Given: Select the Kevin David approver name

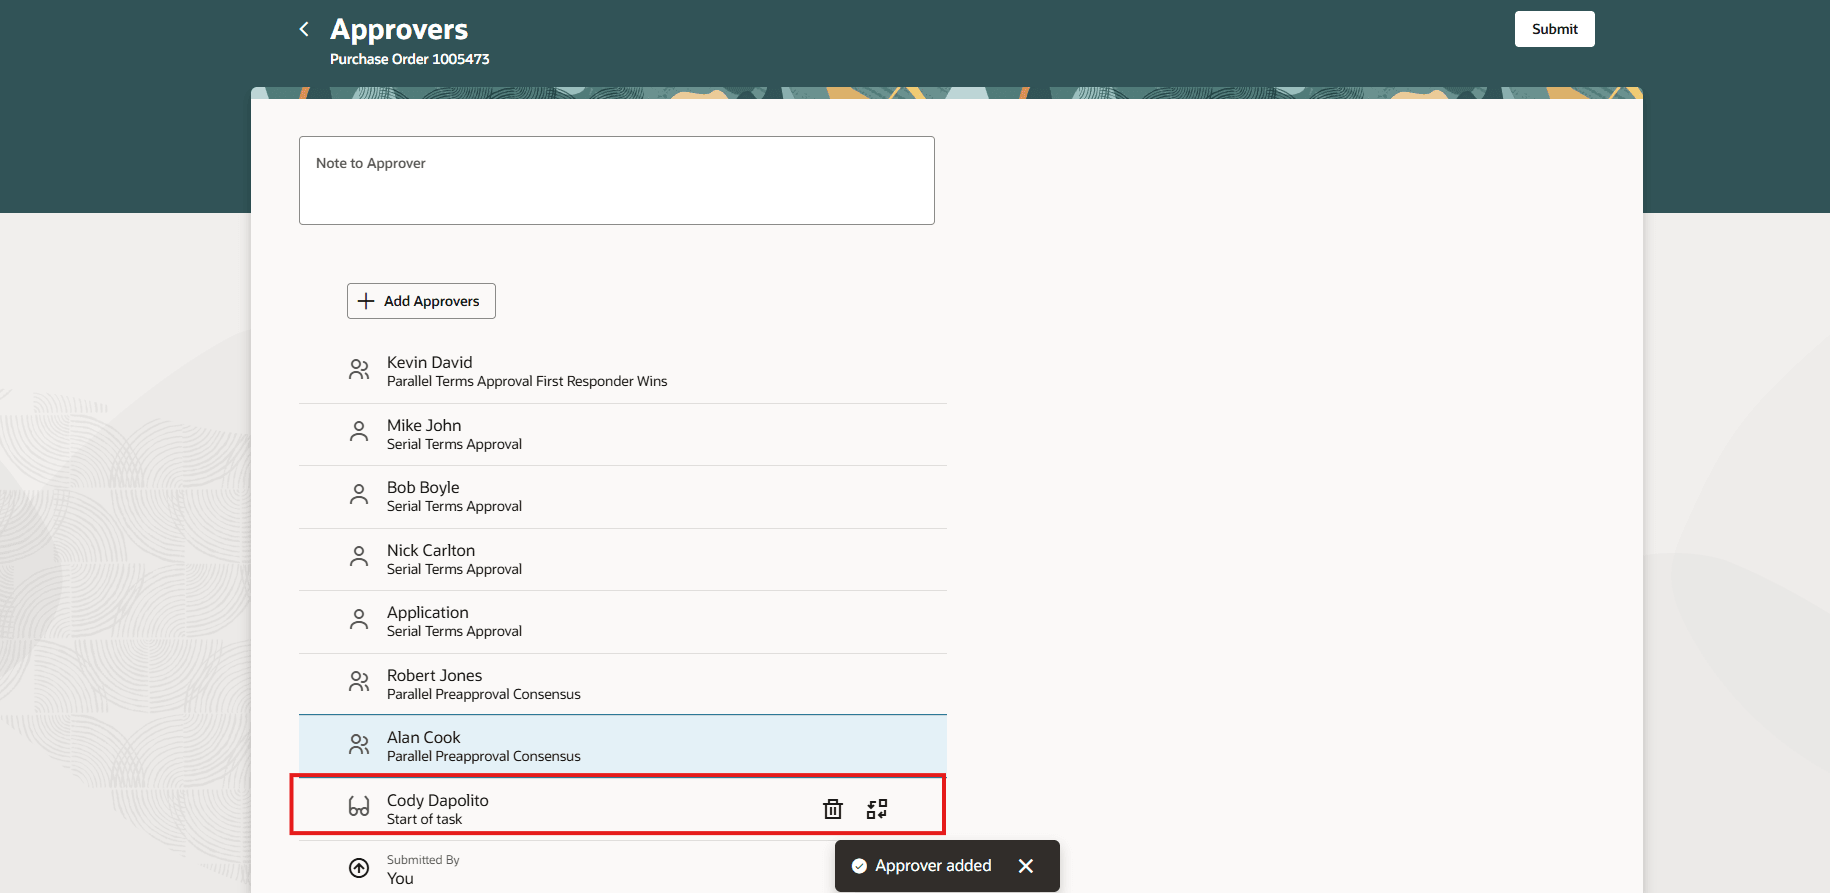Looking at the screenshot, I should 430,362.
